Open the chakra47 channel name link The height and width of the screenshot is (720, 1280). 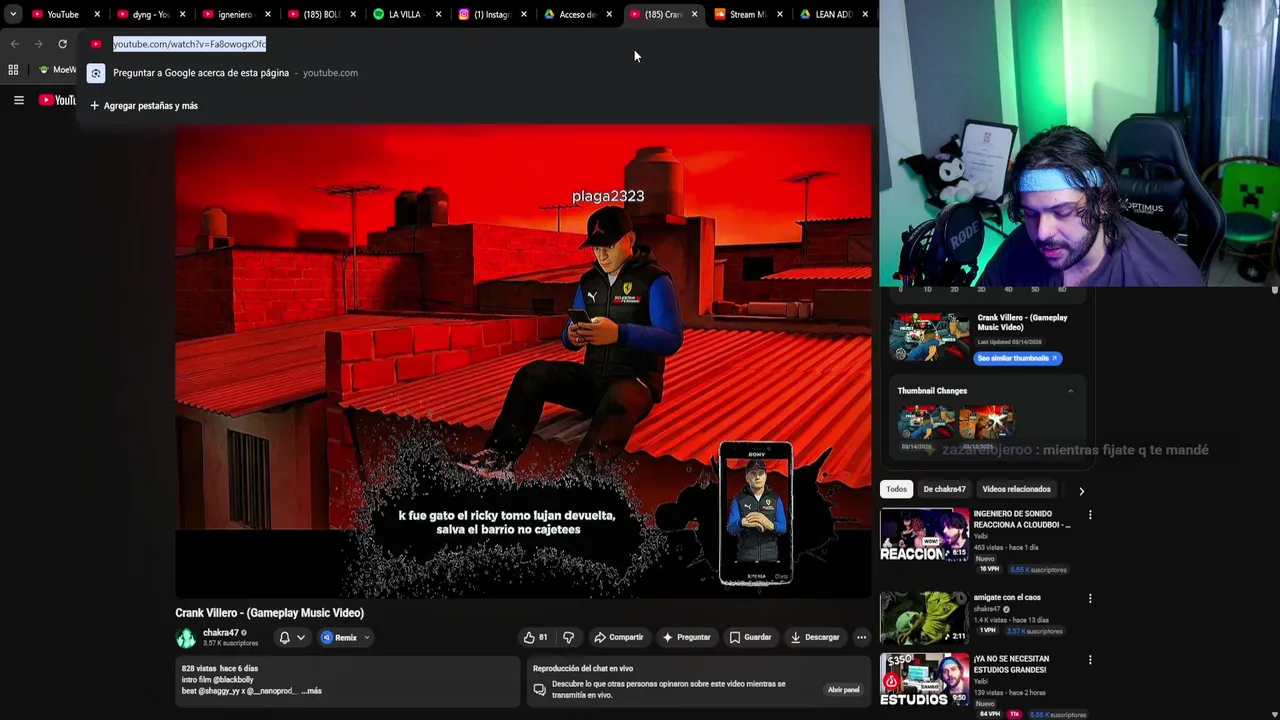coord(220,633)
